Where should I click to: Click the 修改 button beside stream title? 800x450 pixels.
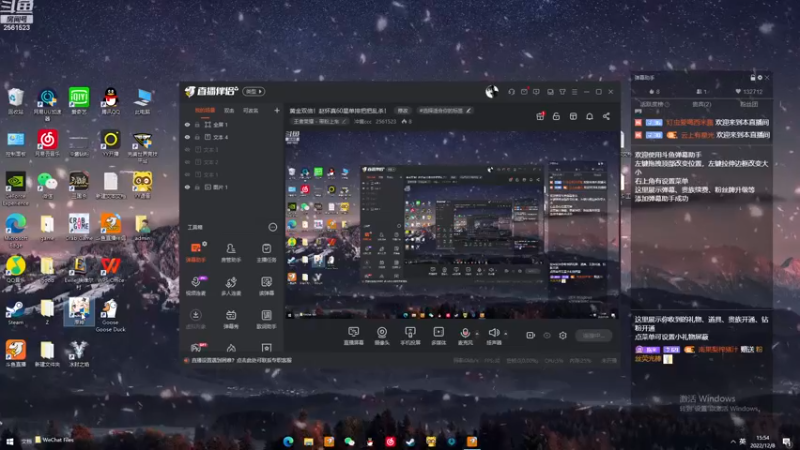click(403, 110)
